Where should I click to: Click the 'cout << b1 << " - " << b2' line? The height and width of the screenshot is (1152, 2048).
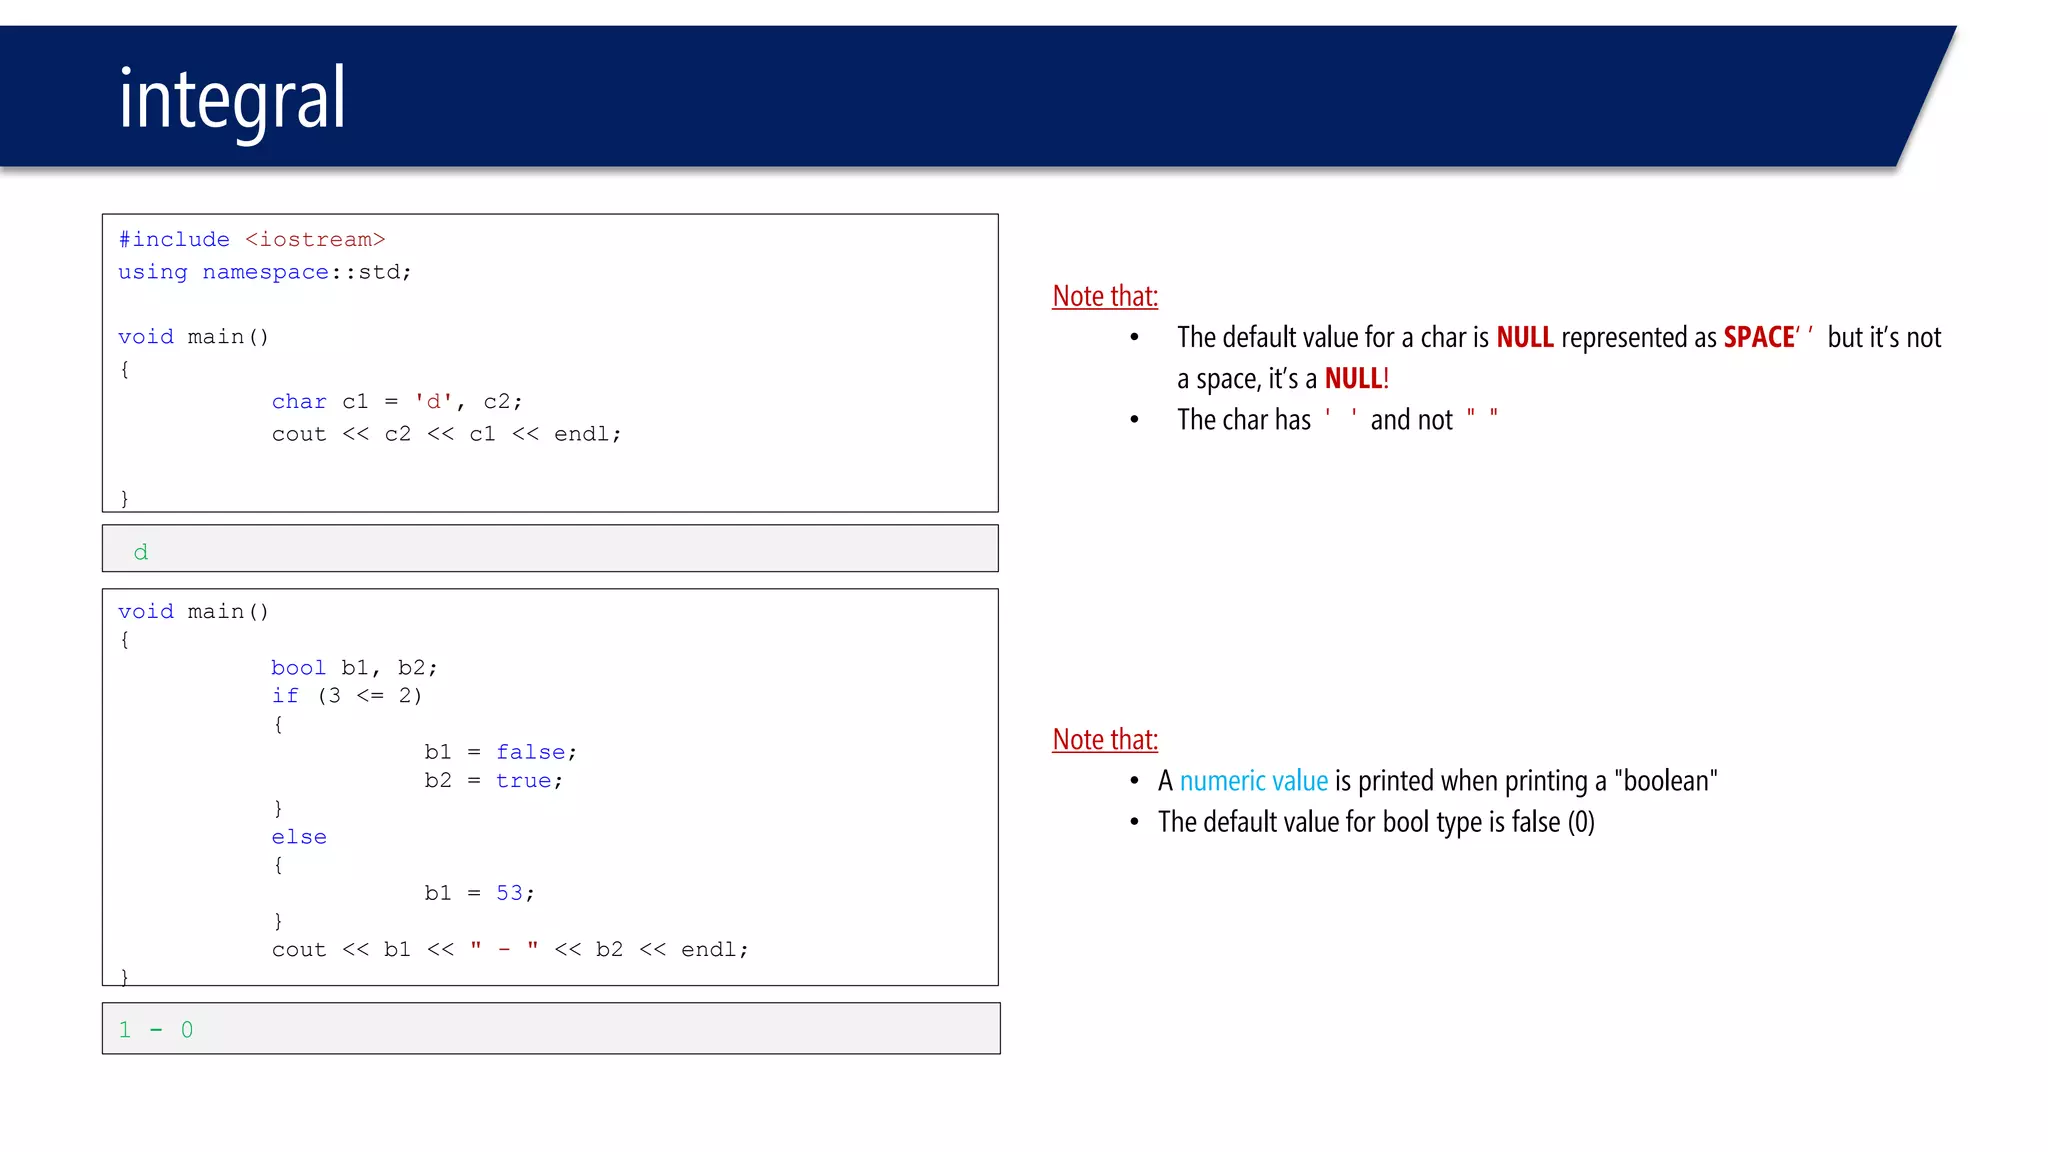tap(510, 950)
